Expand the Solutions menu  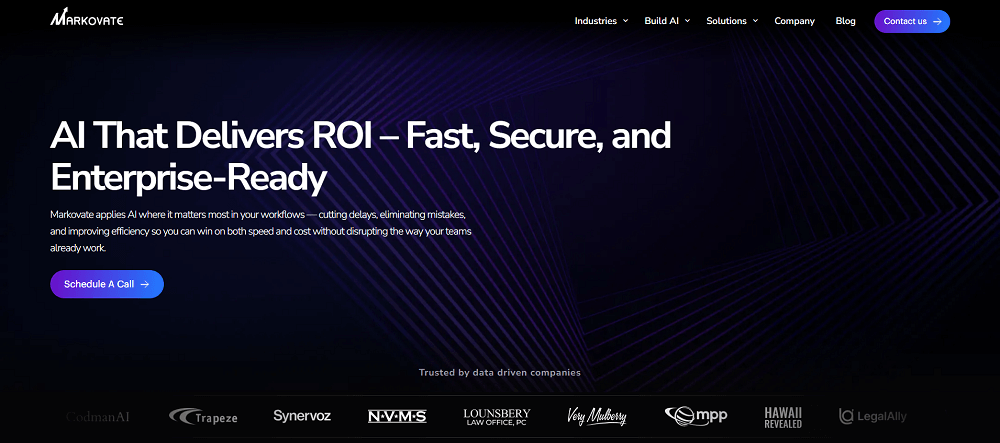point(732,21)
